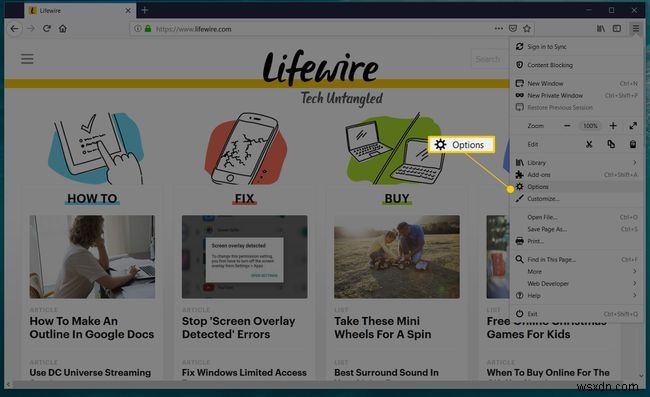Screen dimensions: 650x397
Task: Zoom in with the plus button
Action: pos(613,126)
